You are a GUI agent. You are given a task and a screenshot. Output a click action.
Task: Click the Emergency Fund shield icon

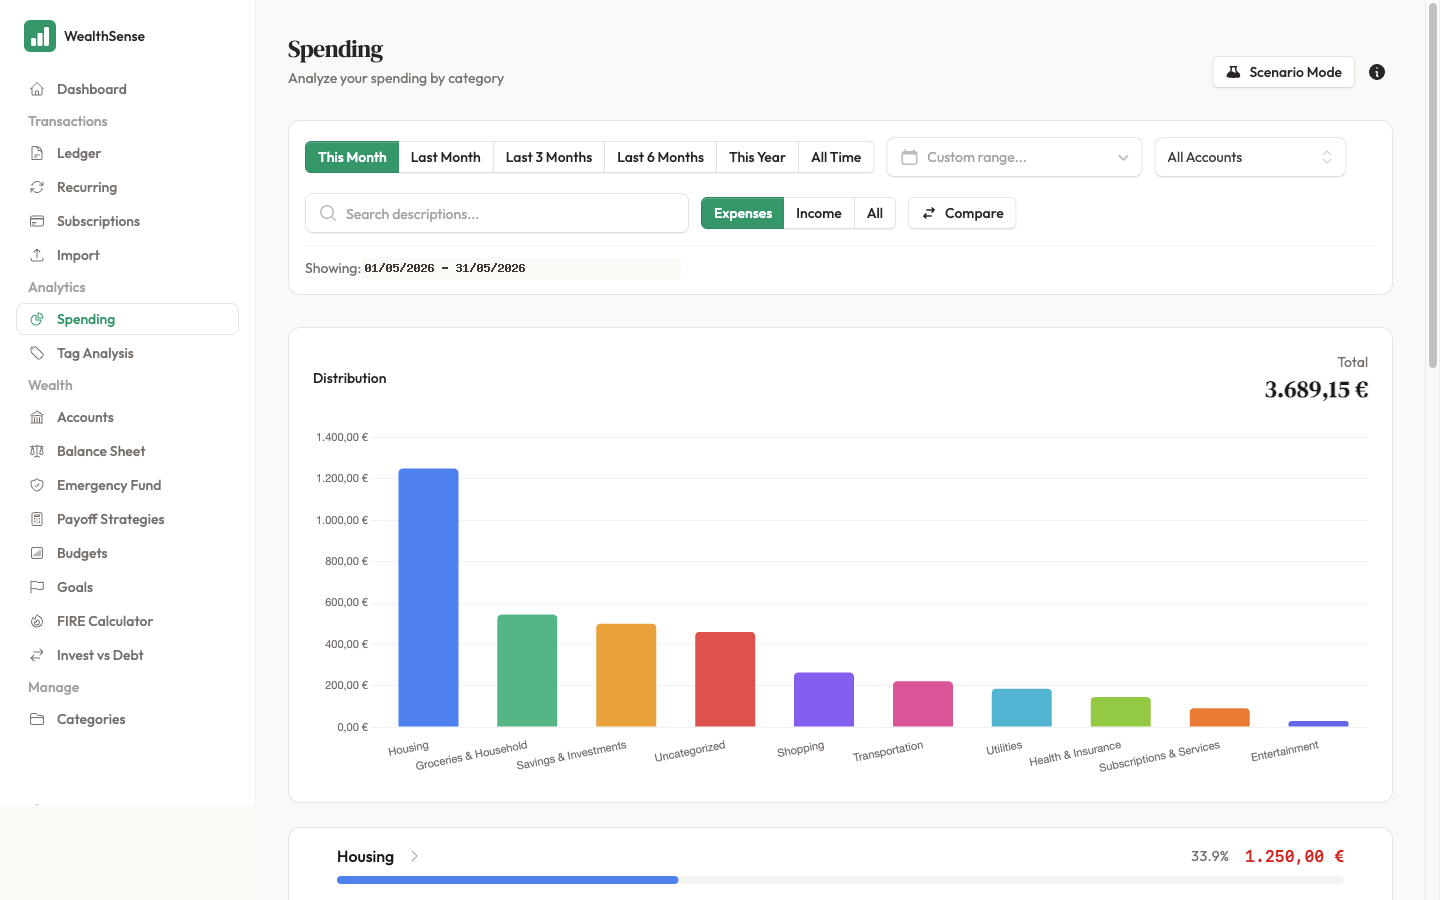coord(37,485)
